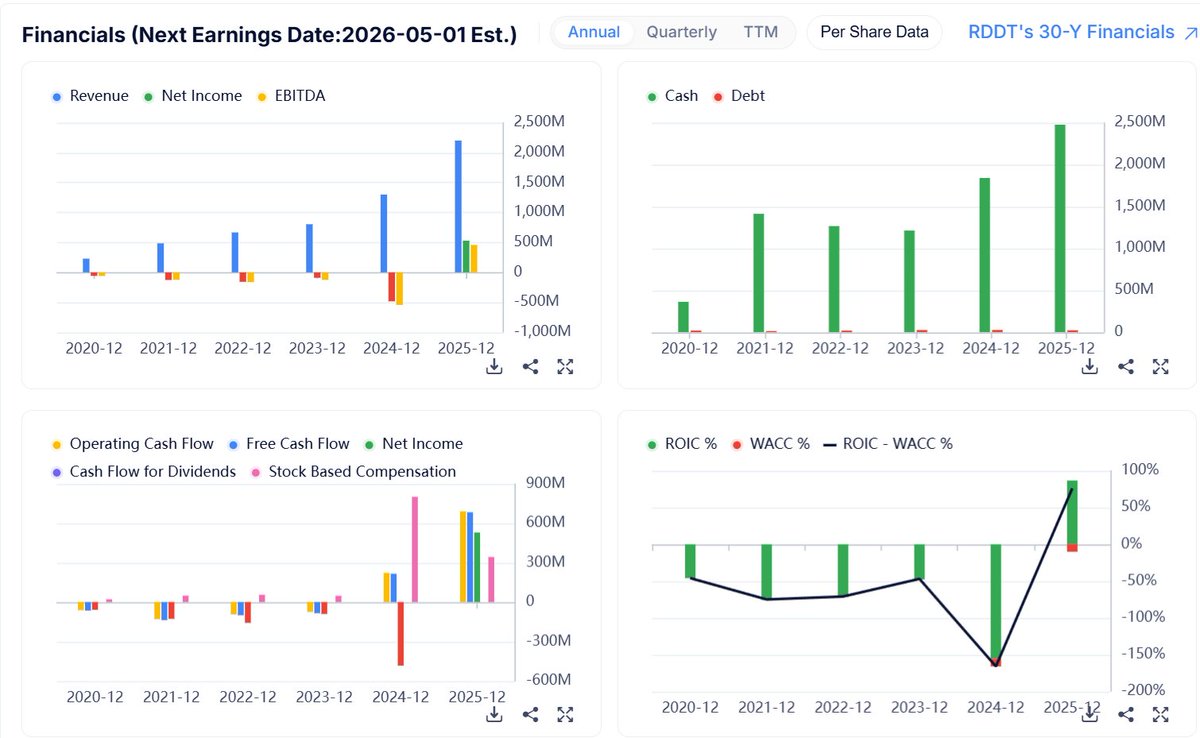Share the Revenue and EBITDA chart
The image size is (1200, 738).
[530, 366]
